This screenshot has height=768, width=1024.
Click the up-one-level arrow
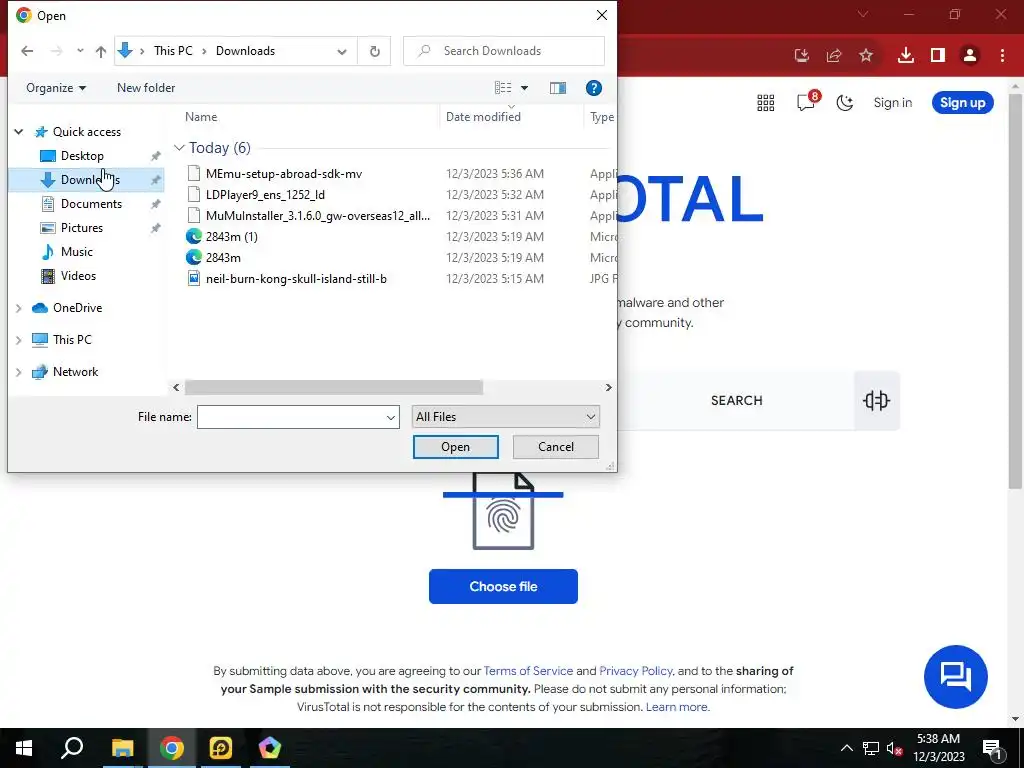tap(101, 51)
